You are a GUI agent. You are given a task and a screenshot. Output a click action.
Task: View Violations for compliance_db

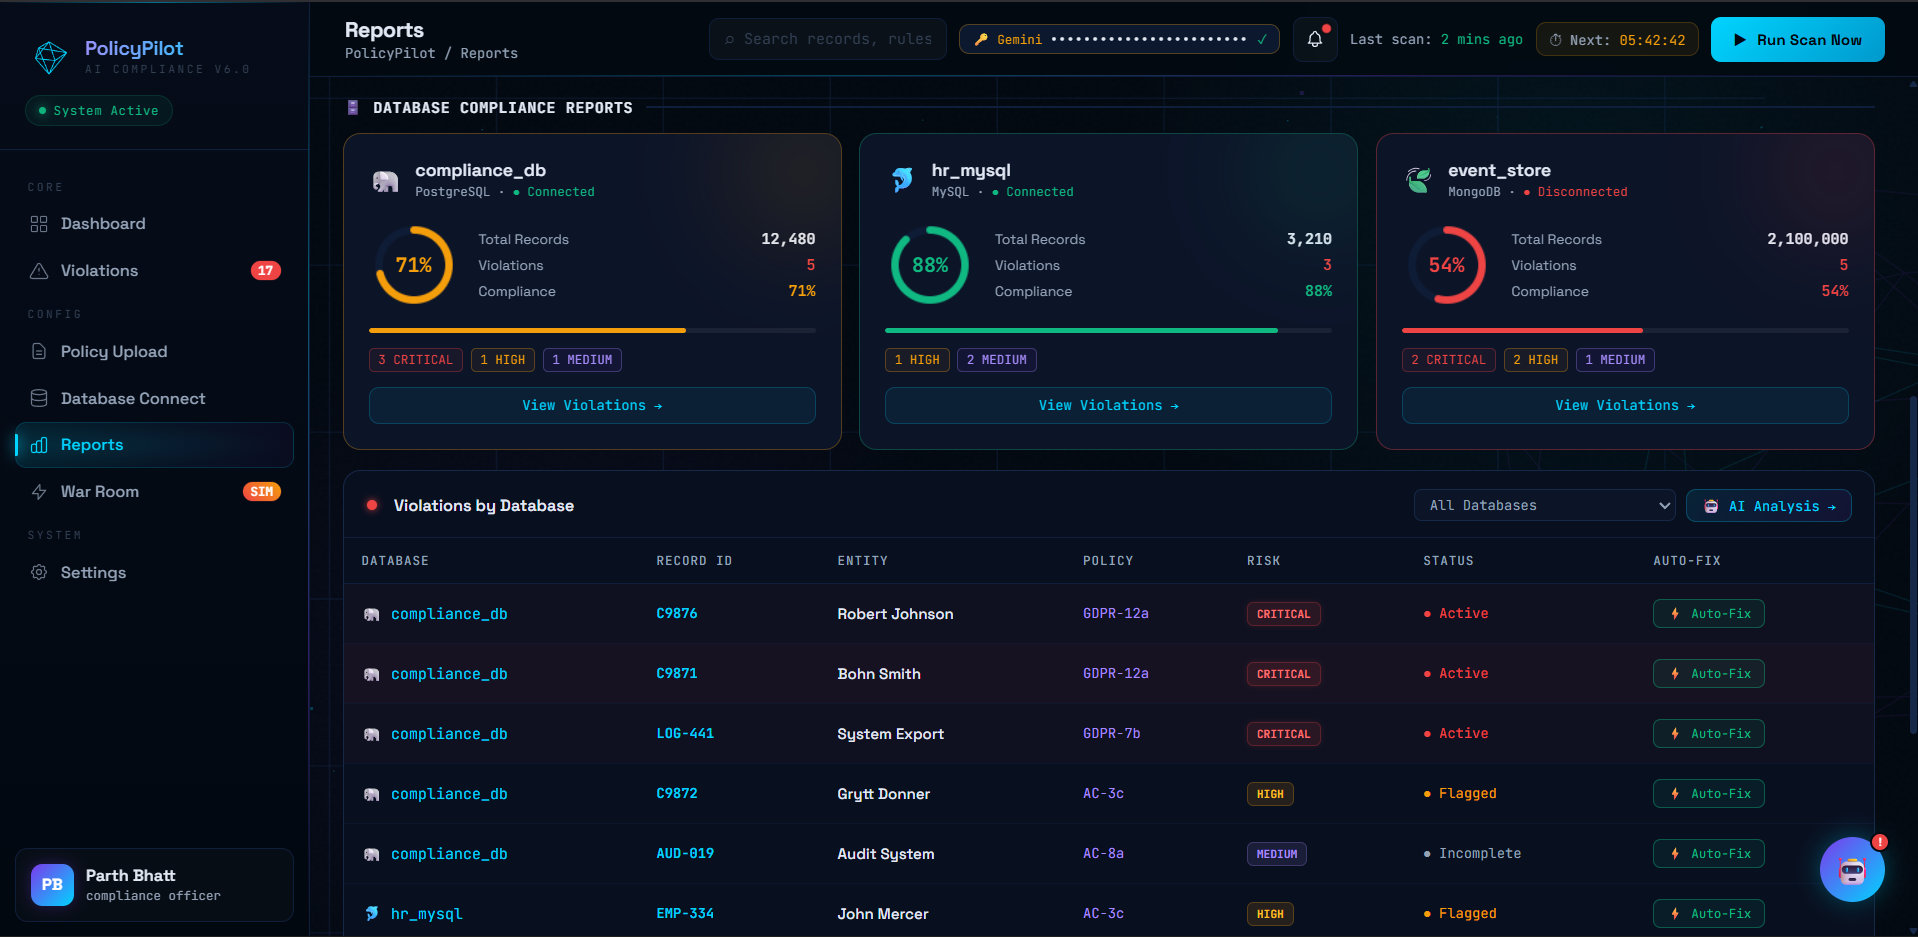[x=592, y=406]
